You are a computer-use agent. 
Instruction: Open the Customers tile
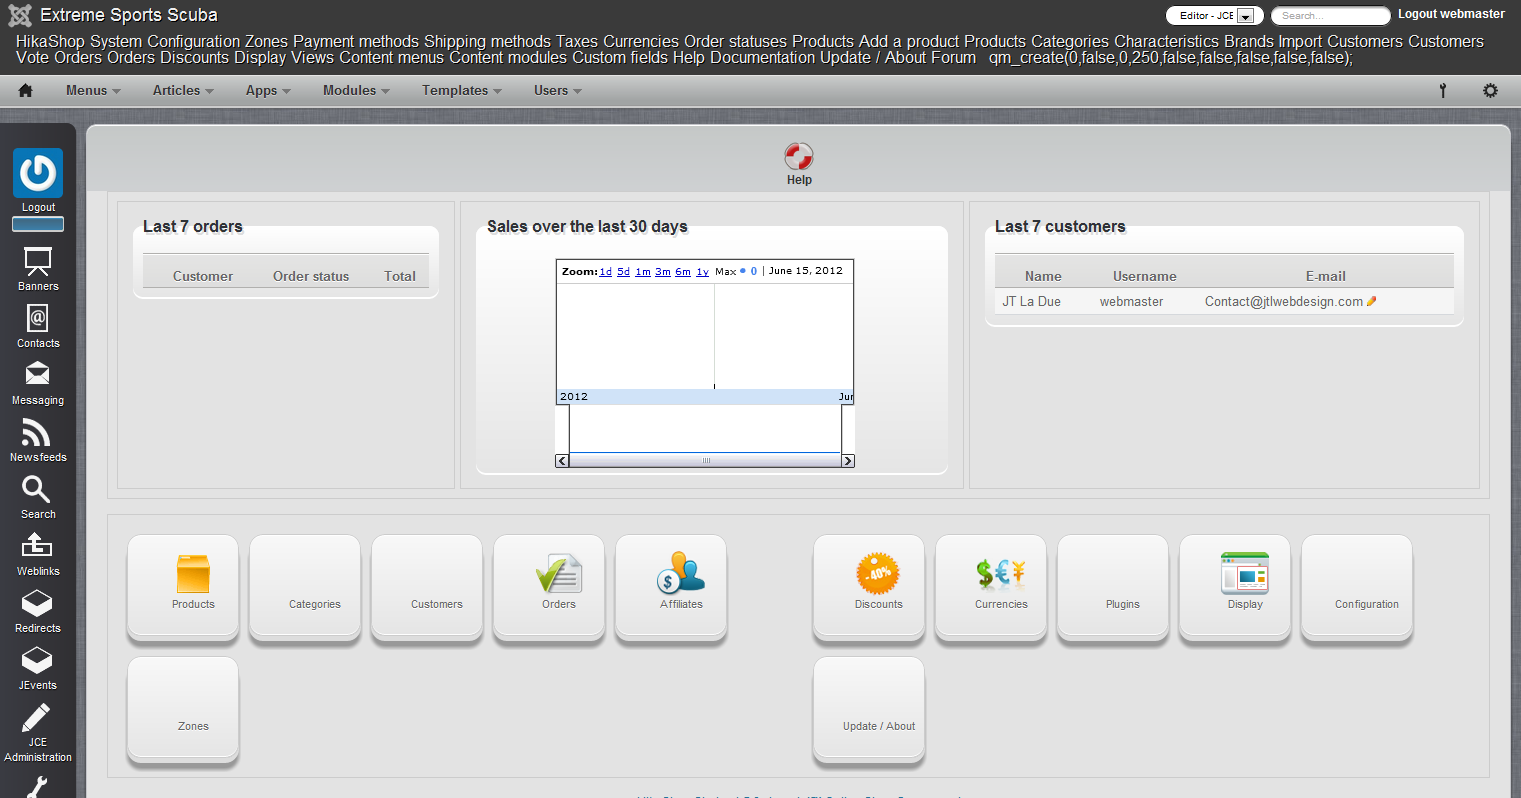(427, 588)
